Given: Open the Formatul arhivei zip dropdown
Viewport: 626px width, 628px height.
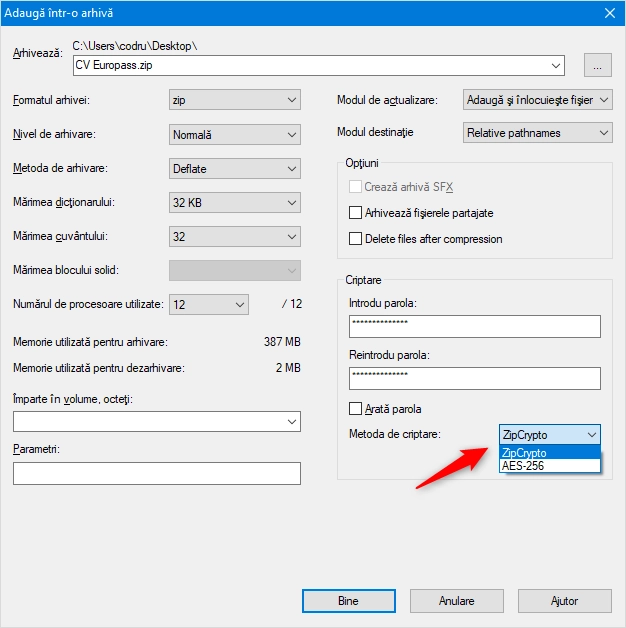Looking at the screenshot, I should click(235, 100).
